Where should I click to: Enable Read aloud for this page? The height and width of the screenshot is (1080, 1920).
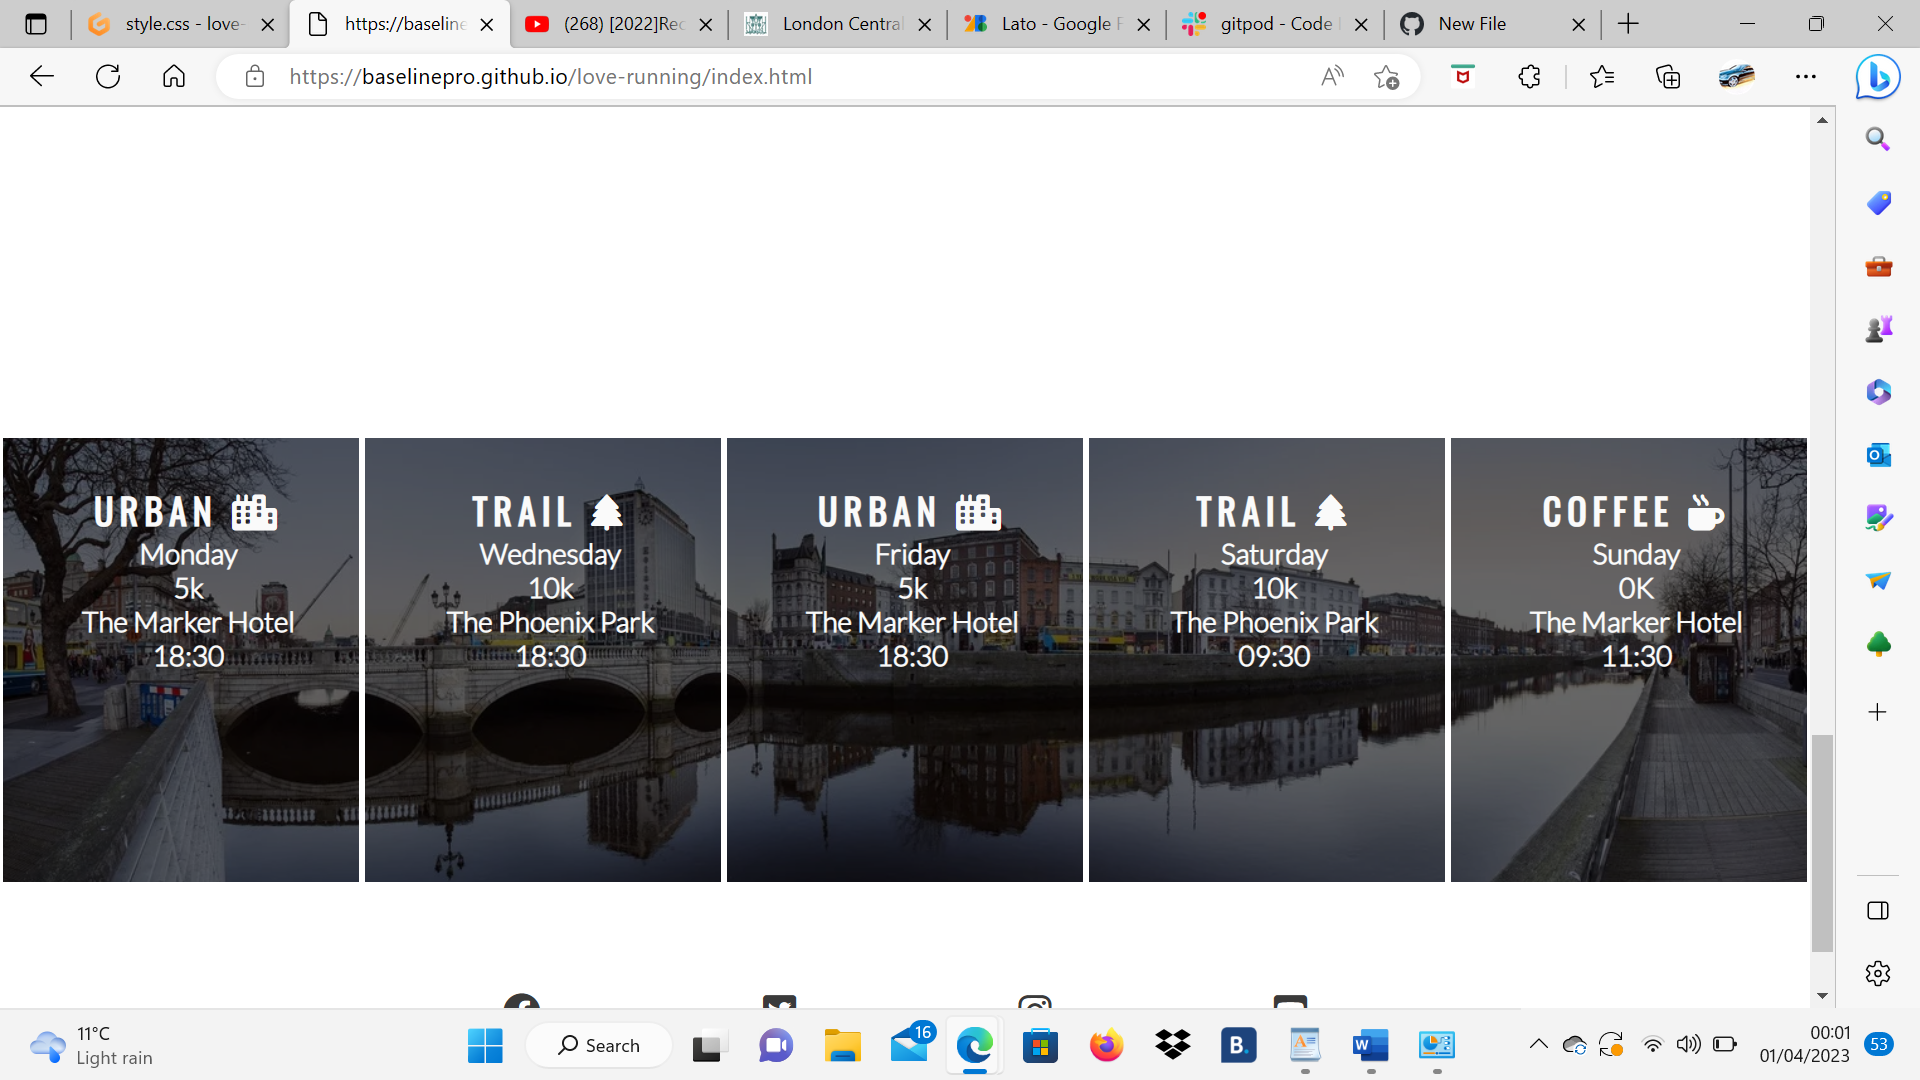(1332, 76)
